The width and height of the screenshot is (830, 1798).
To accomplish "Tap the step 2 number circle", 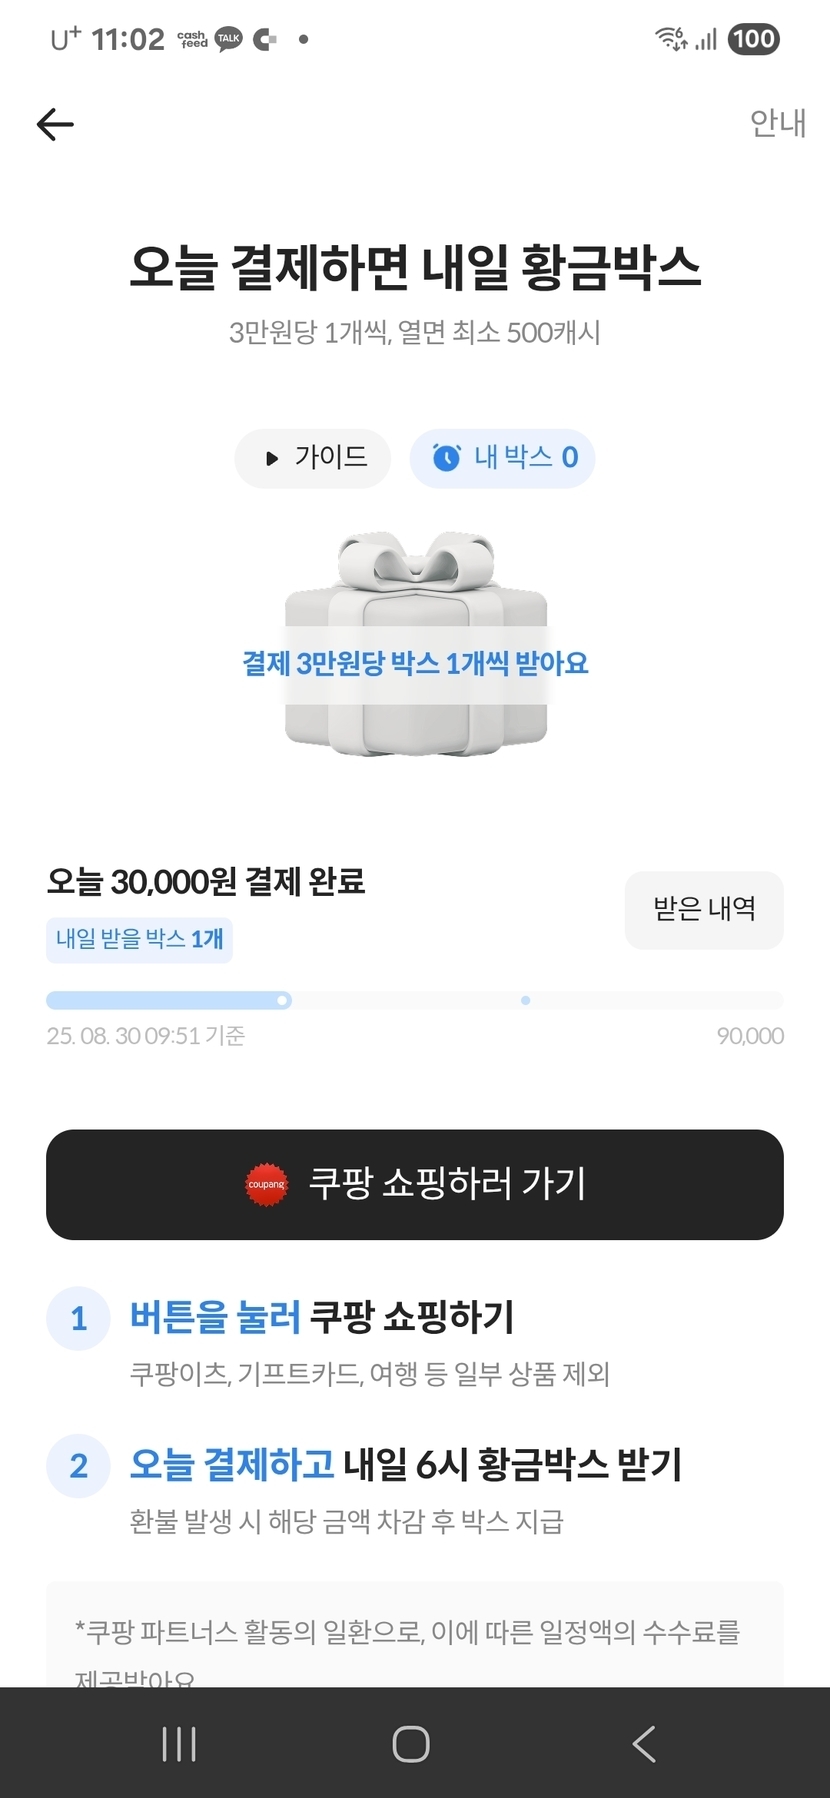I will (x=78, y=1466).
